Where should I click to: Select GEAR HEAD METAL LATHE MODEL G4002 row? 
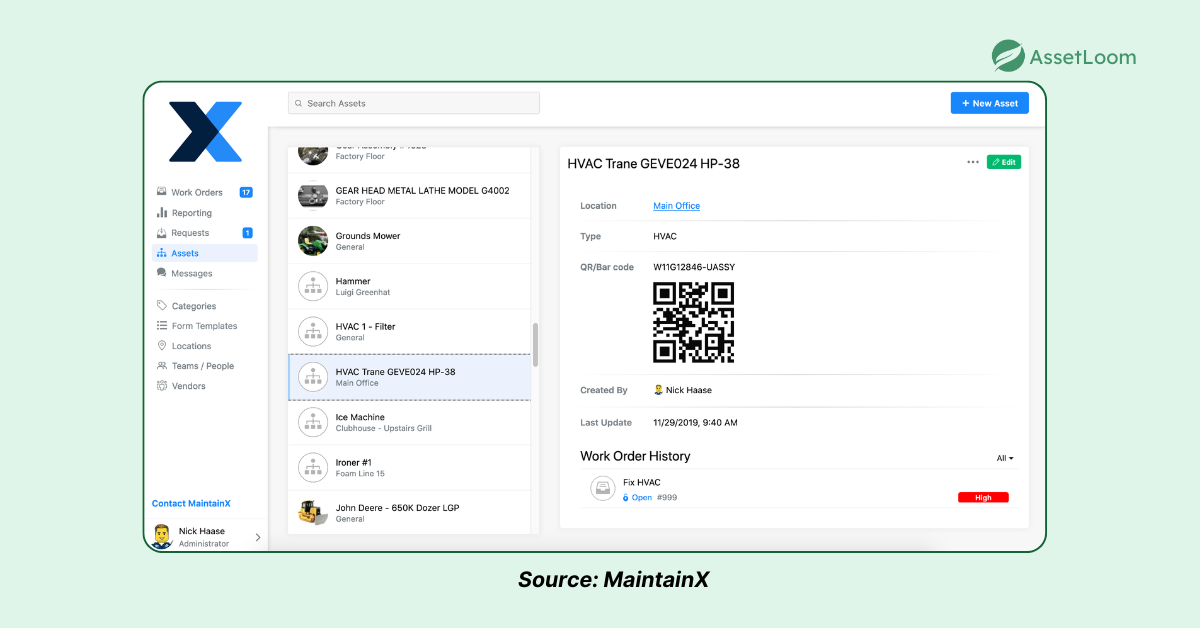click(409, 196)
